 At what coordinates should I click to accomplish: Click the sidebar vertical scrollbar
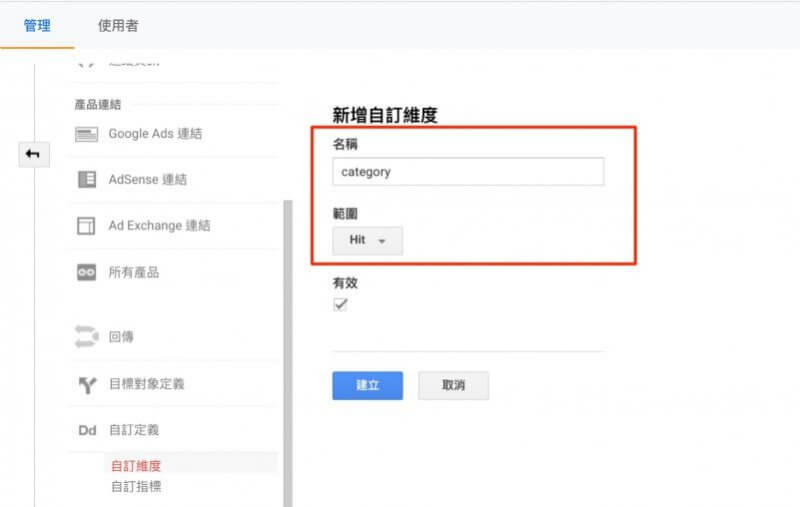point(288,353)
